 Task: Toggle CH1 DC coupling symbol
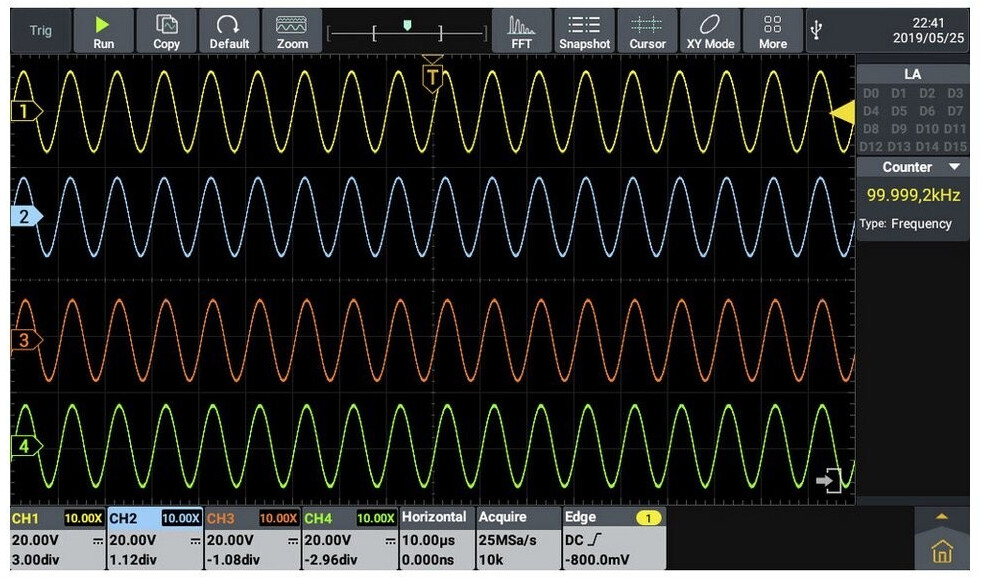[x=98, y=540]
